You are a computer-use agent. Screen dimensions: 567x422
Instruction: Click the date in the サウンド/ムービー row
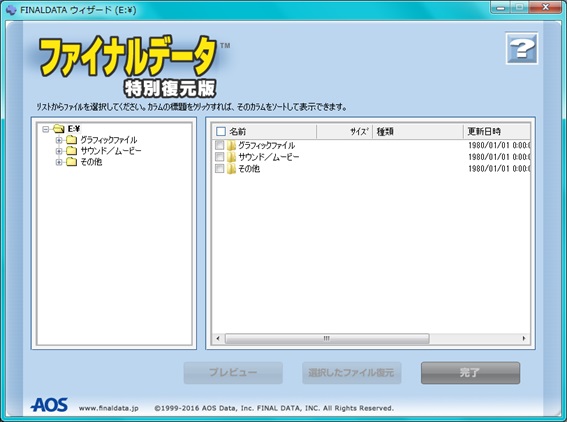499,157
